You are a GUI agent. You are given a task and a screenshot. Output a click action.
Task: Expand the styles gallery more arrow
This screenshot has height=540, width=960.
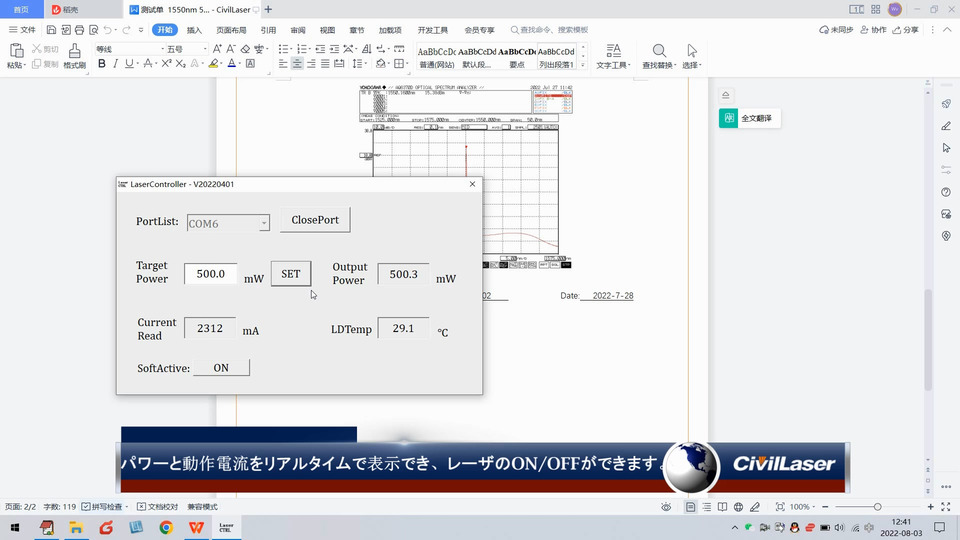pos(583,65)
